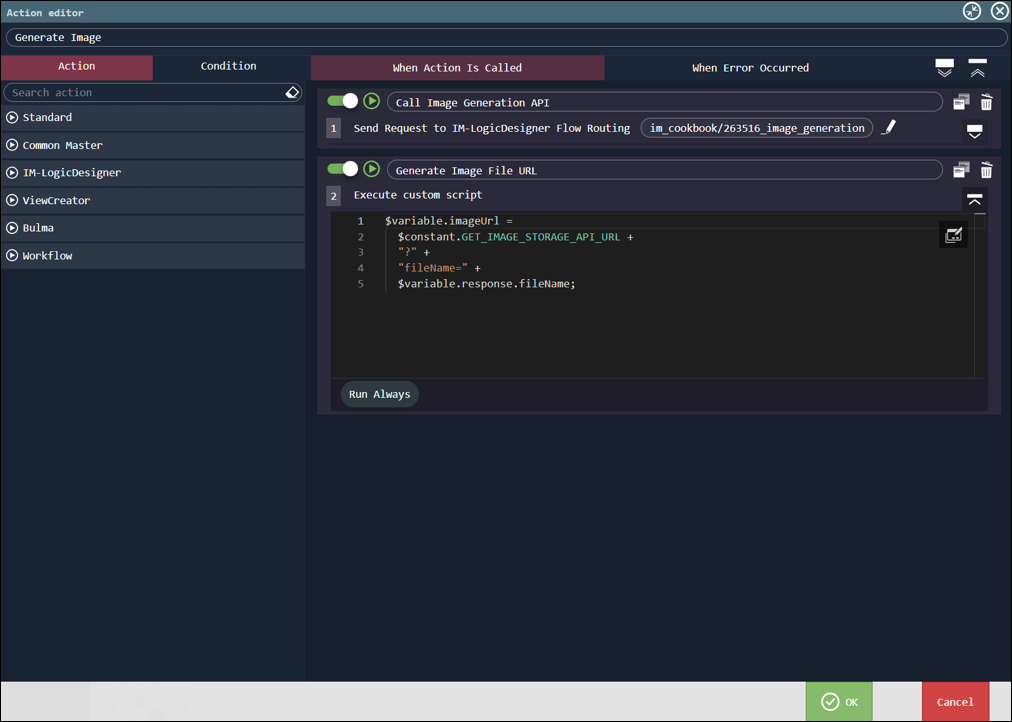Click the OK button
The image size is (1012, 722).
(x=839, y=702)
